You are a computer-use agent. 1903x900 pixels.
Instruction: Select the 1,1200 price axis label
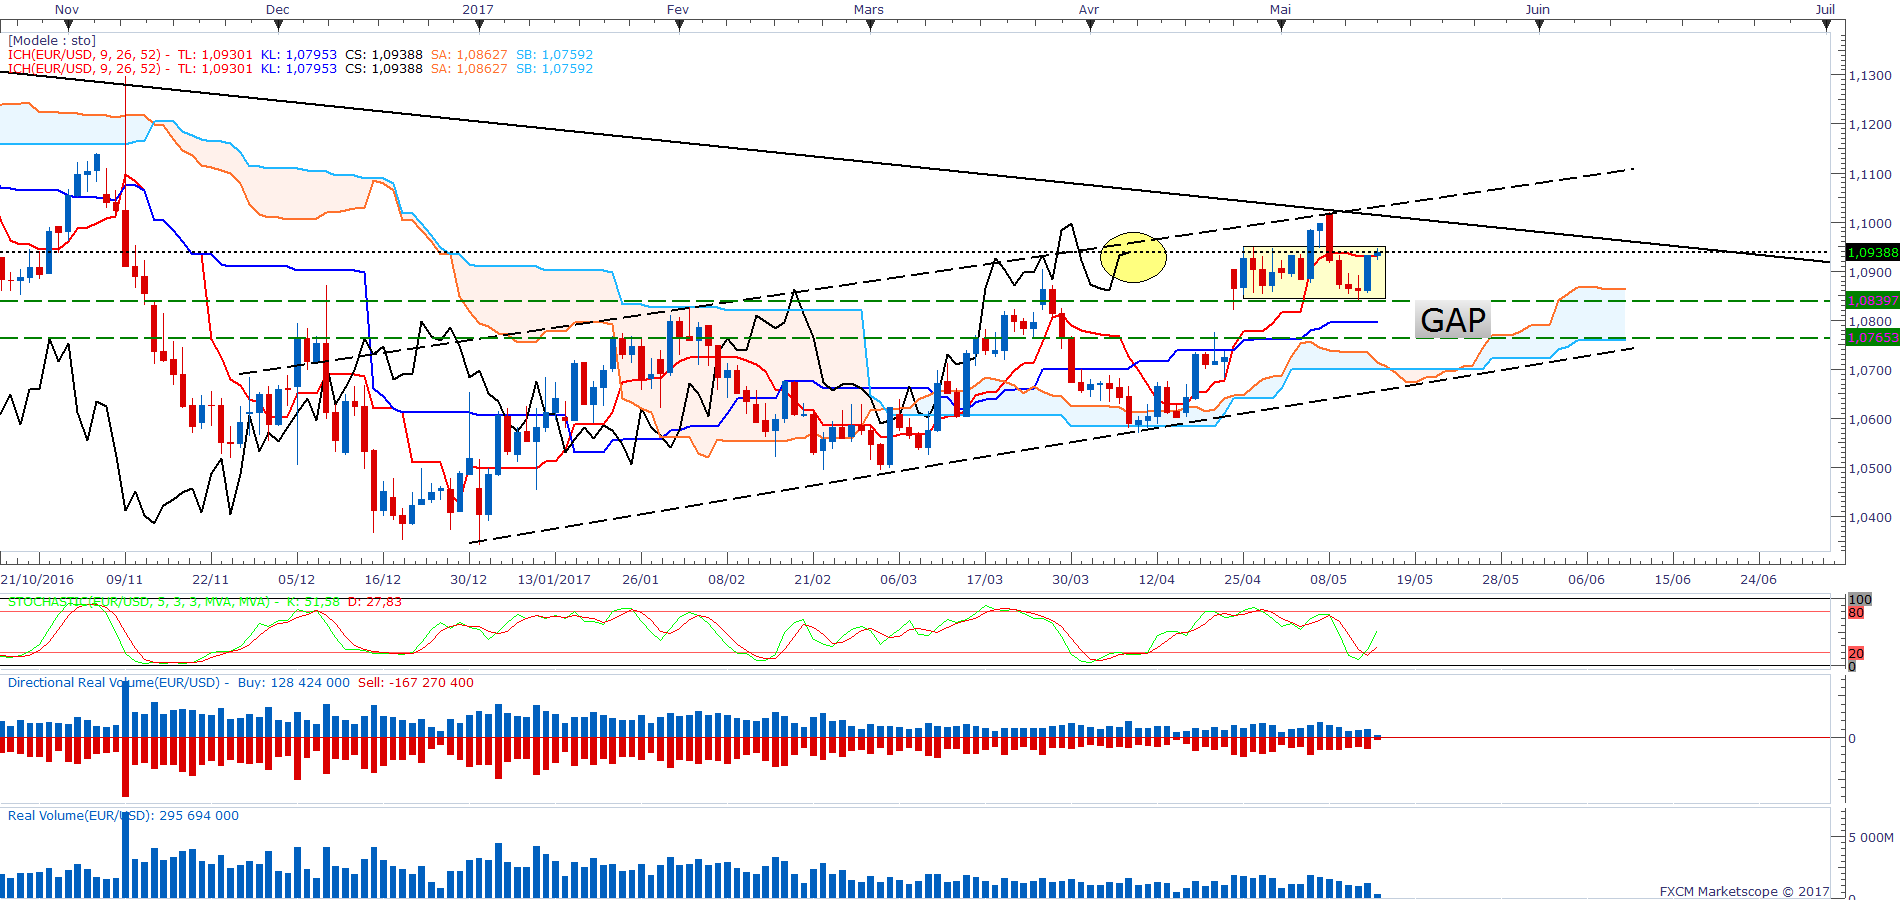click(x=1870, y=125)
